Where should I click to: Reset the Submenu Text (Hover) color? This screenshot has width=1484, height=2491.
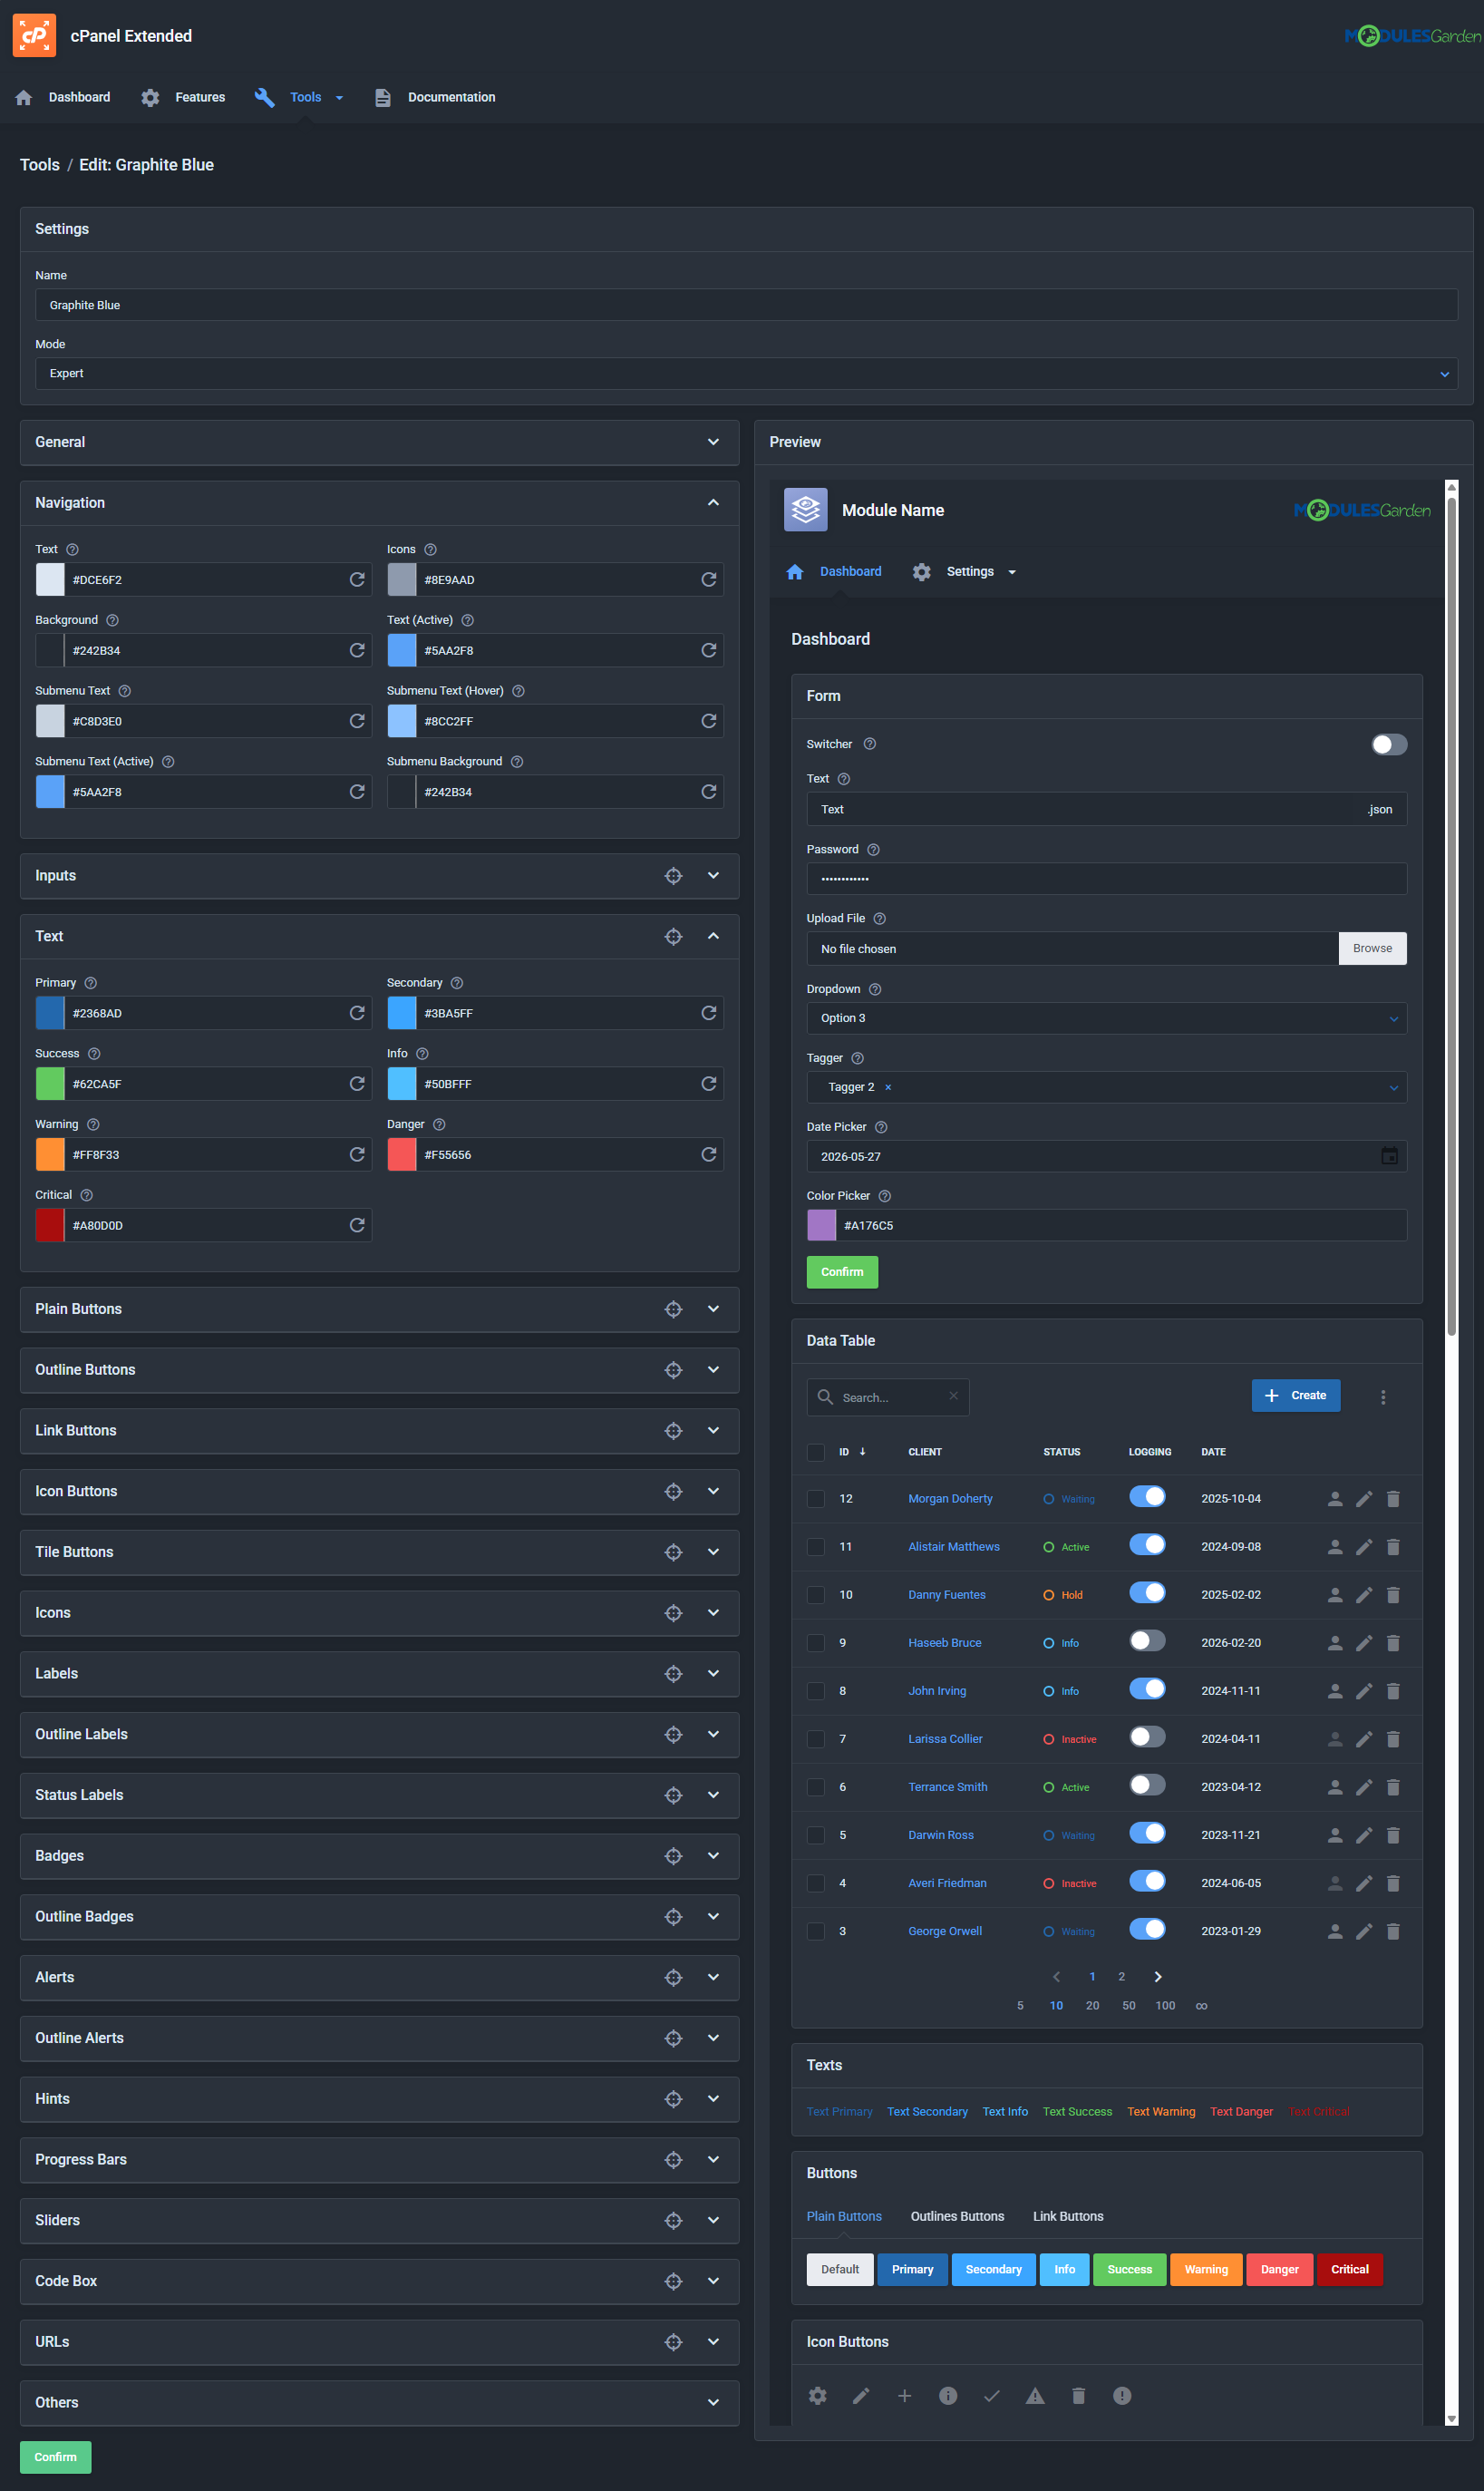tap(709, 721)
